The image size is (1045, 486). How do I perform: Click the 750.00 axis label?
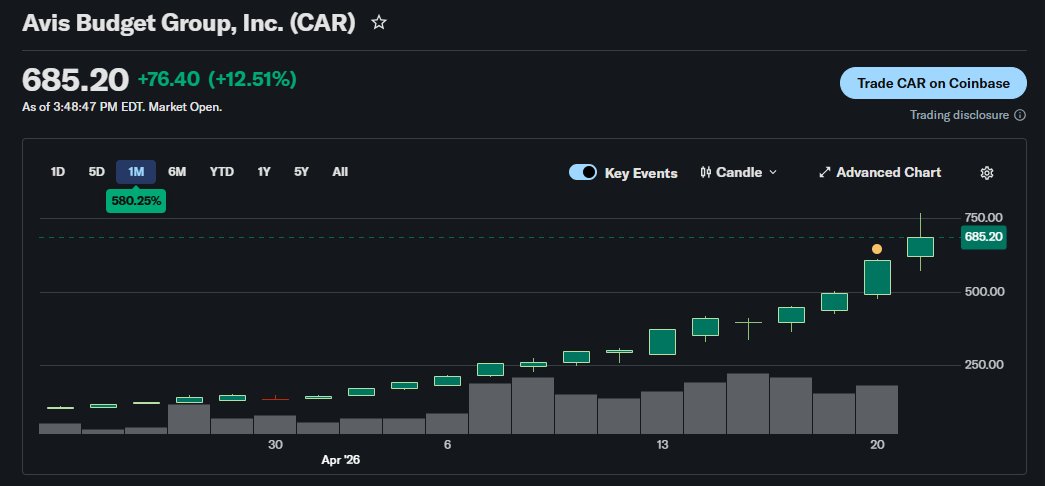click(983, 217)
